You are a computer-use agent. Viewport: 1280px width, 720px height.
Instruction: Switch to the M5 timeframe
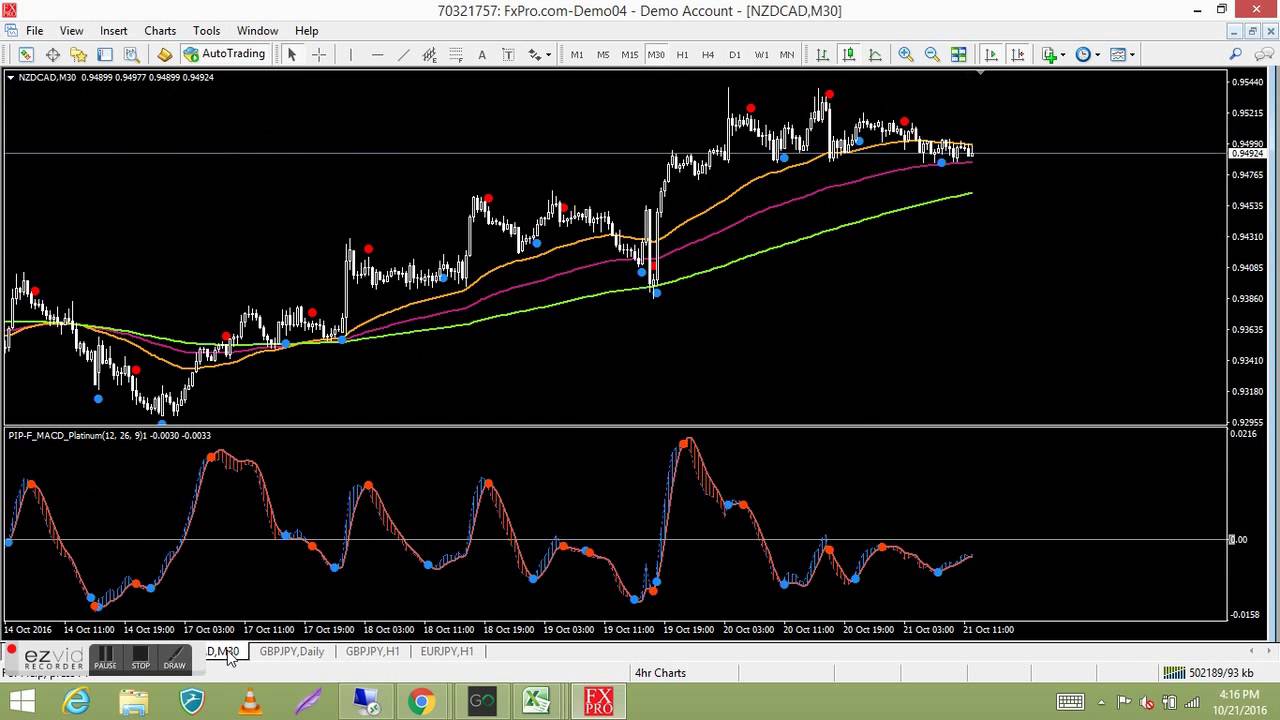603,54
